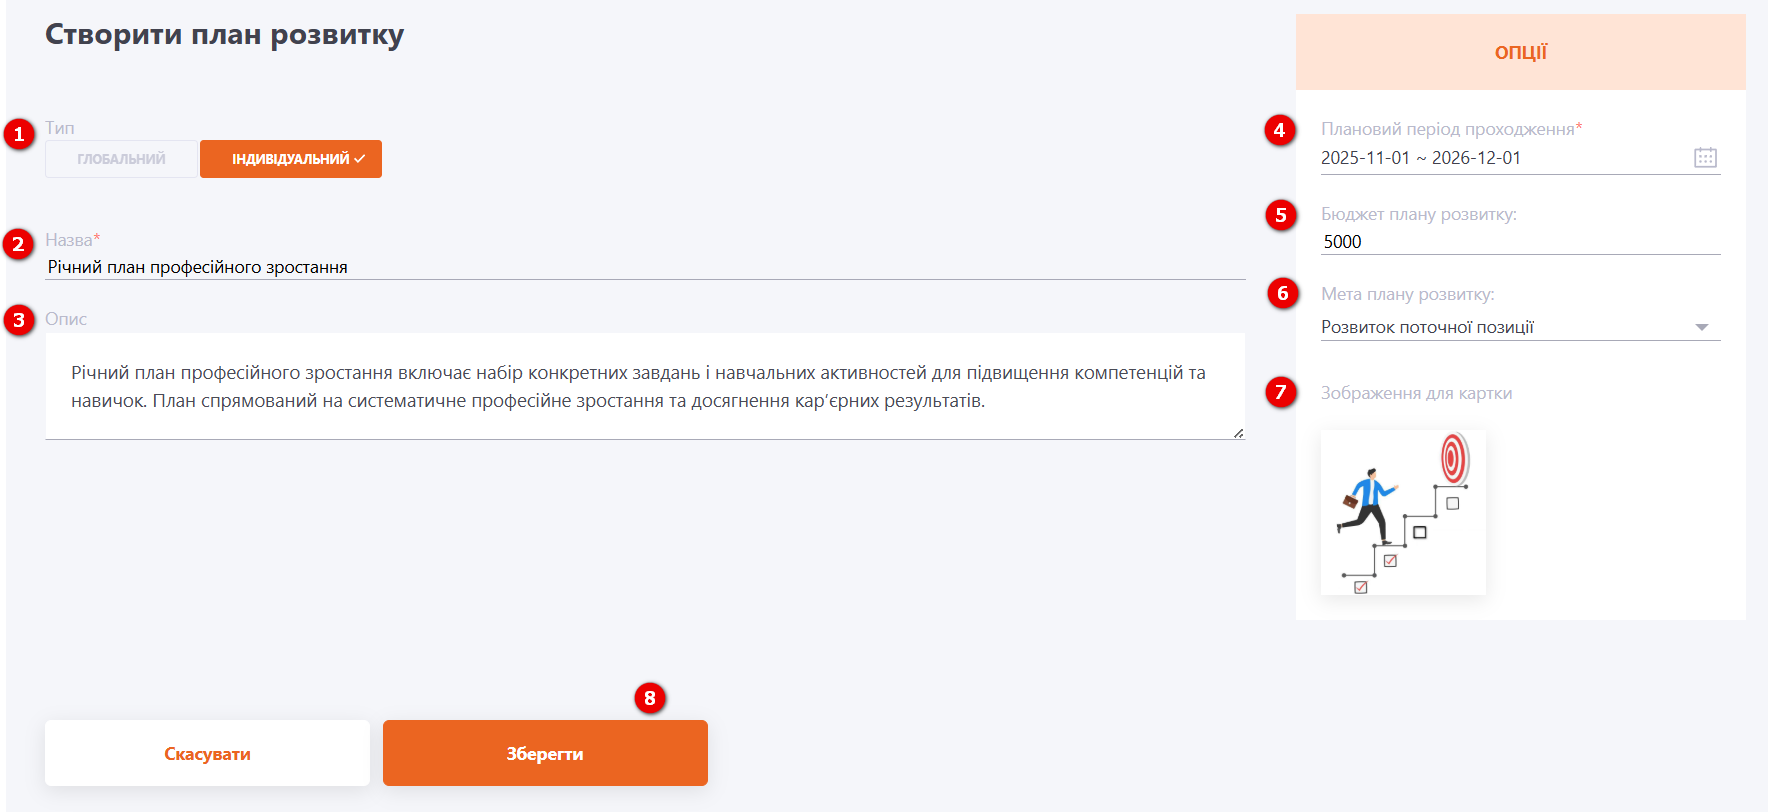Click red marker number 2 beside Назва
Screen dimensions: 1768x812
pos(19,244)
